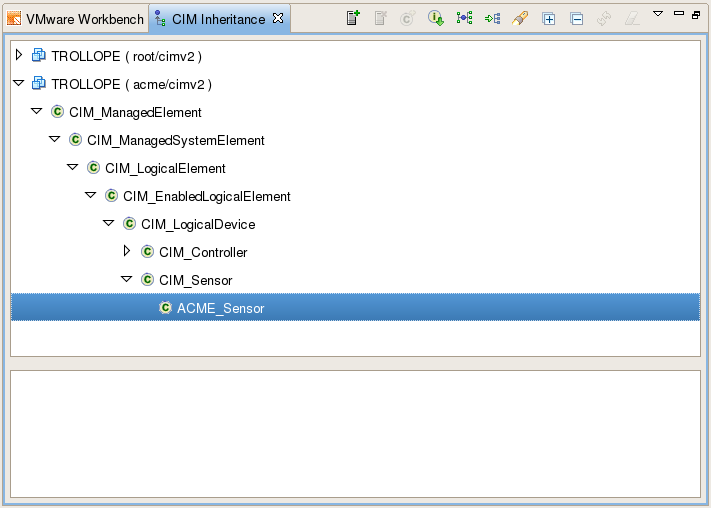
Task: Switch to the VMware Workbench tab
Action: 75,19
